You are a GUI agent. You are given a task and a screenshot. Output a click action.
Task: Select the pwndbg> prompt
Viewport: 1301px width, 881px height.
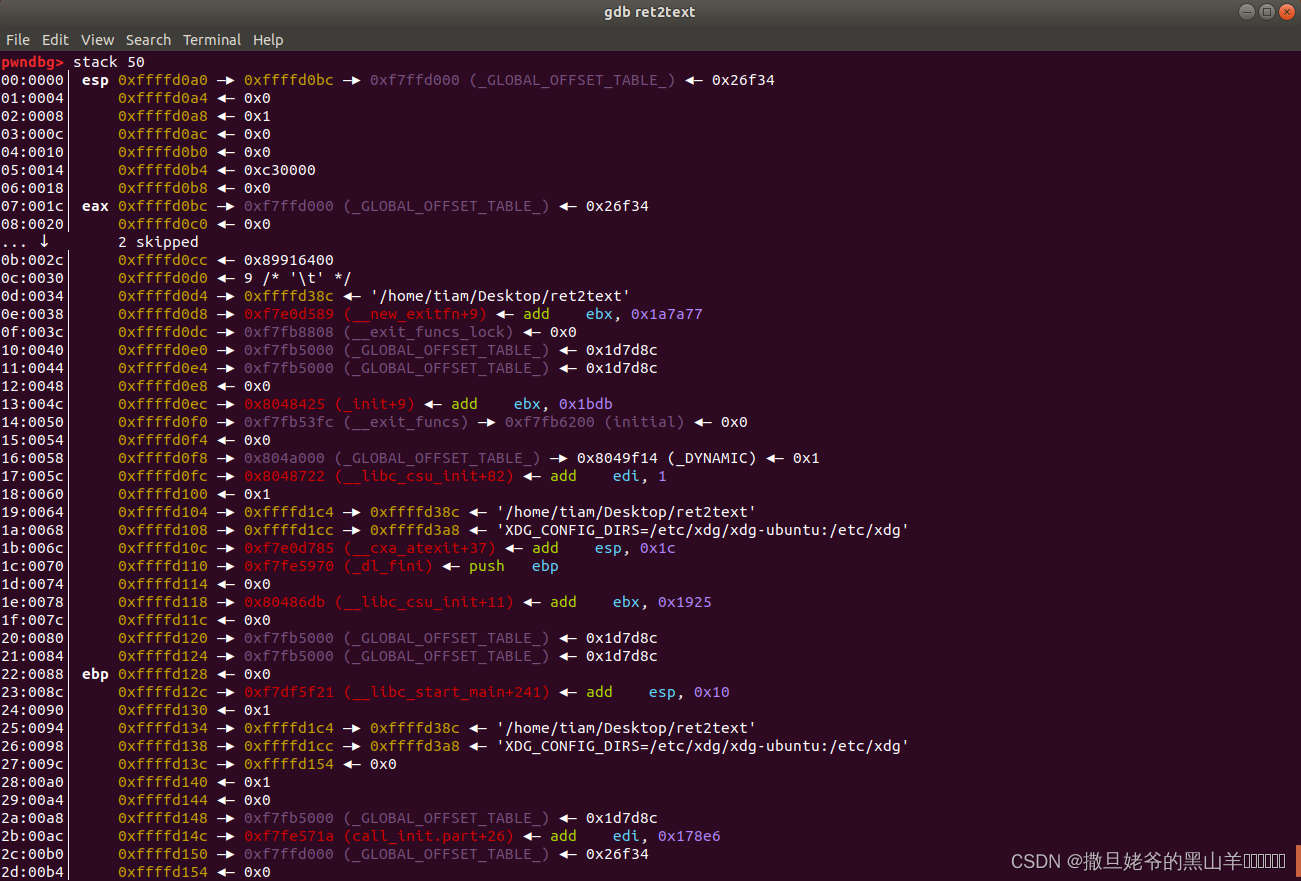[32, 62]
